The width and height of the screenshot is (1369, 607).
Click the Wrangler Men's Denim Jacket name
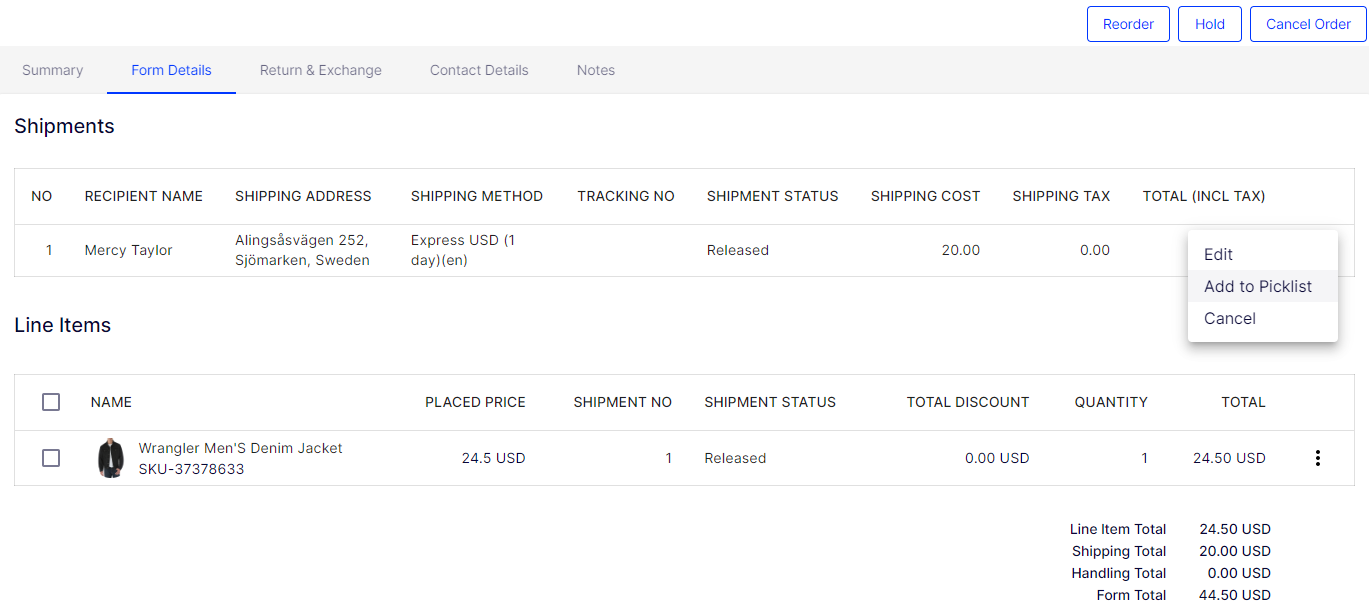tap(240, 448)
